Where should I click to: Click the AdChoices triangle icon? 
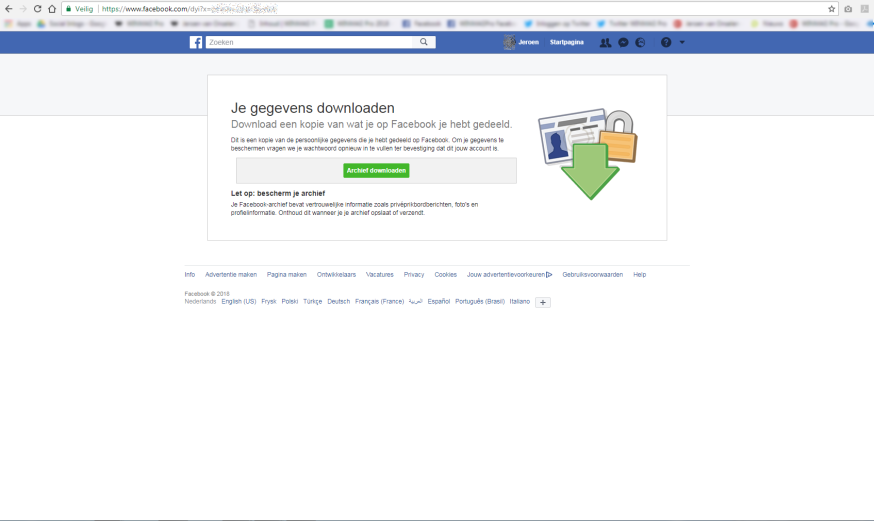(549, 275)
